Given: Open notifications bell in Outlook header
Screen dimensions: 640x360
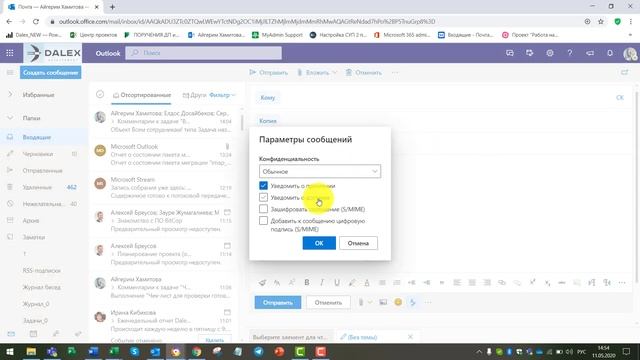Looking at the screenshot, I should [x=610, y=53].
